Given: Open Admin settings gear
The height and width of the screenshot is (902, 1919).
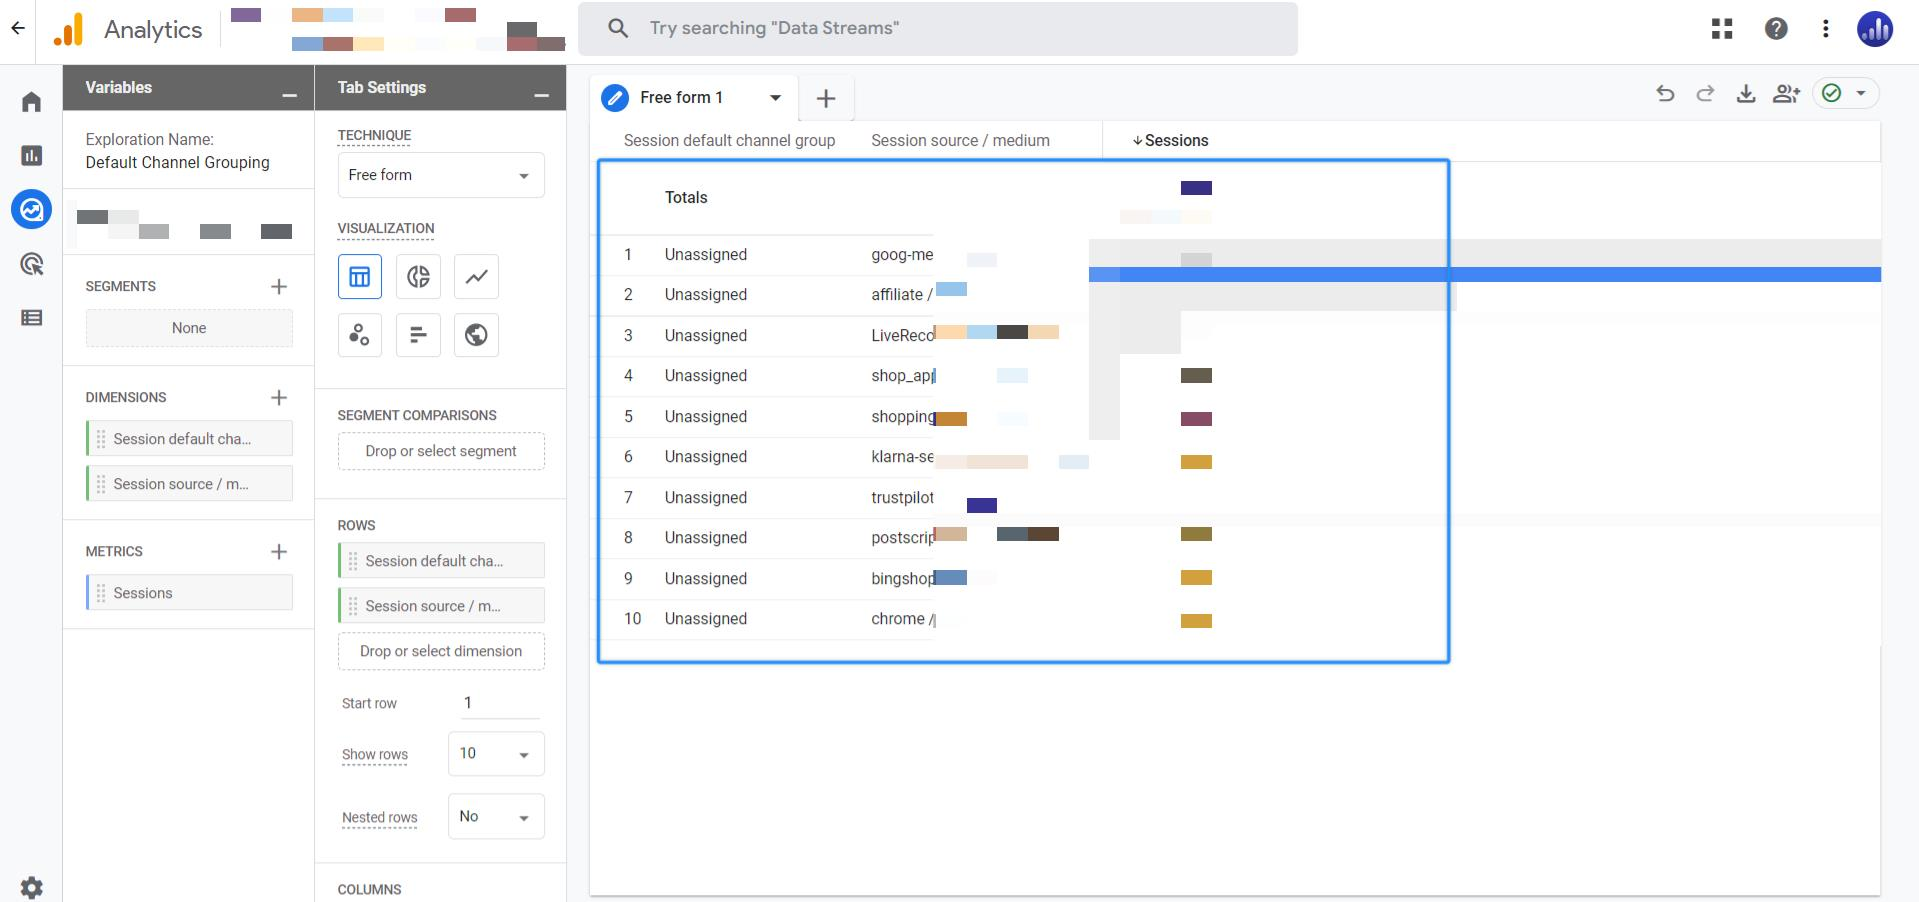Looking at the screenshot, I should (32, 887).
